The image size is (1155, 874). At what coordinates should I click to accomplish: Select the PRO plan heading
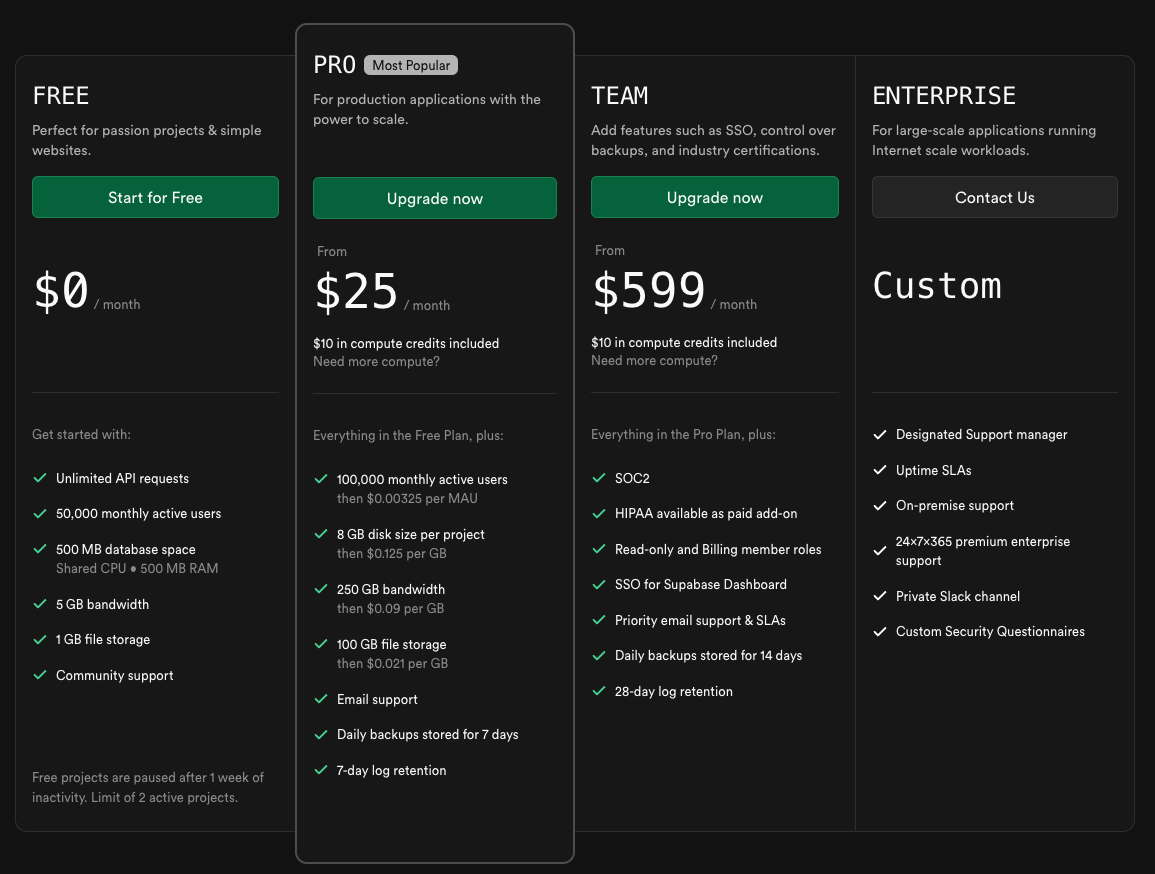[334, 65]
